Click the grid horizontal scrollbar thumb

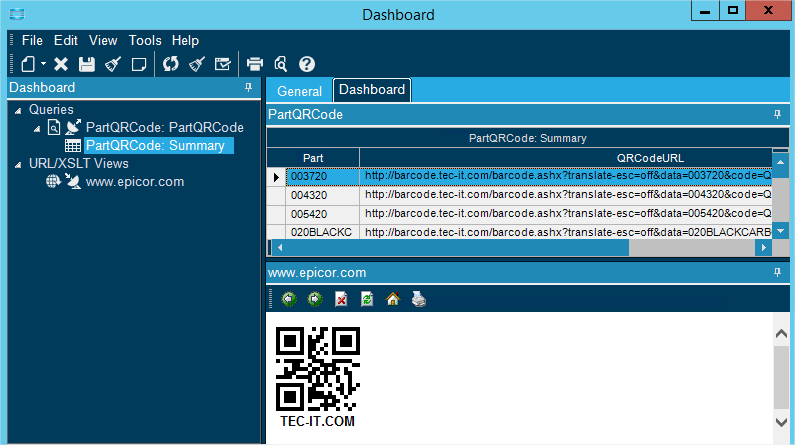tap(457, 248)
